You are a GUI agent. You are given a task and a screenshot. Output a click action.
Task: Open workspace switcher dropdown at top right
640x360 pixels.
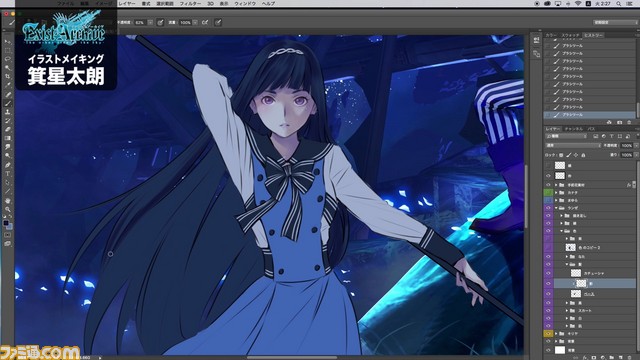pos(615,22)
